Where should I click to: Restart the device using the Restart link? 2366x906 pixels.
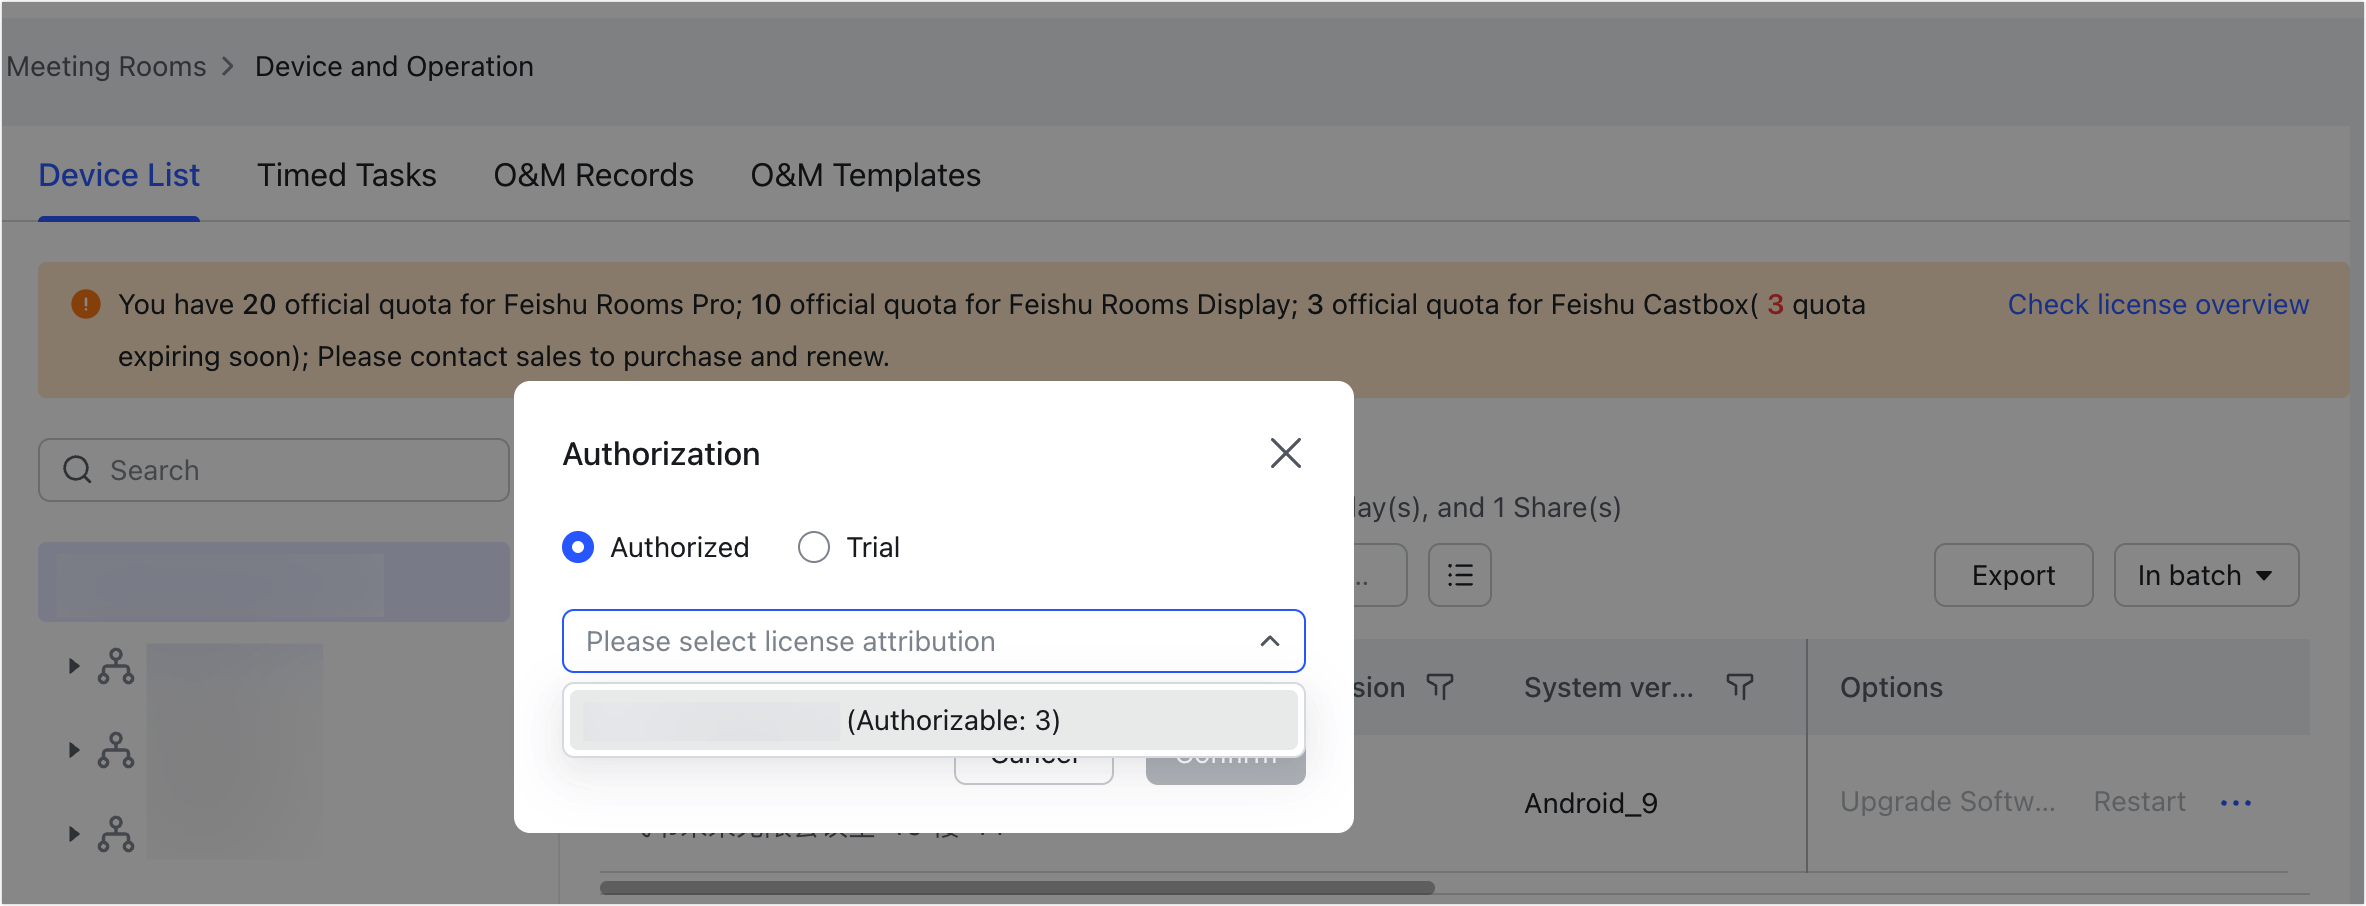pos(2139,802)
